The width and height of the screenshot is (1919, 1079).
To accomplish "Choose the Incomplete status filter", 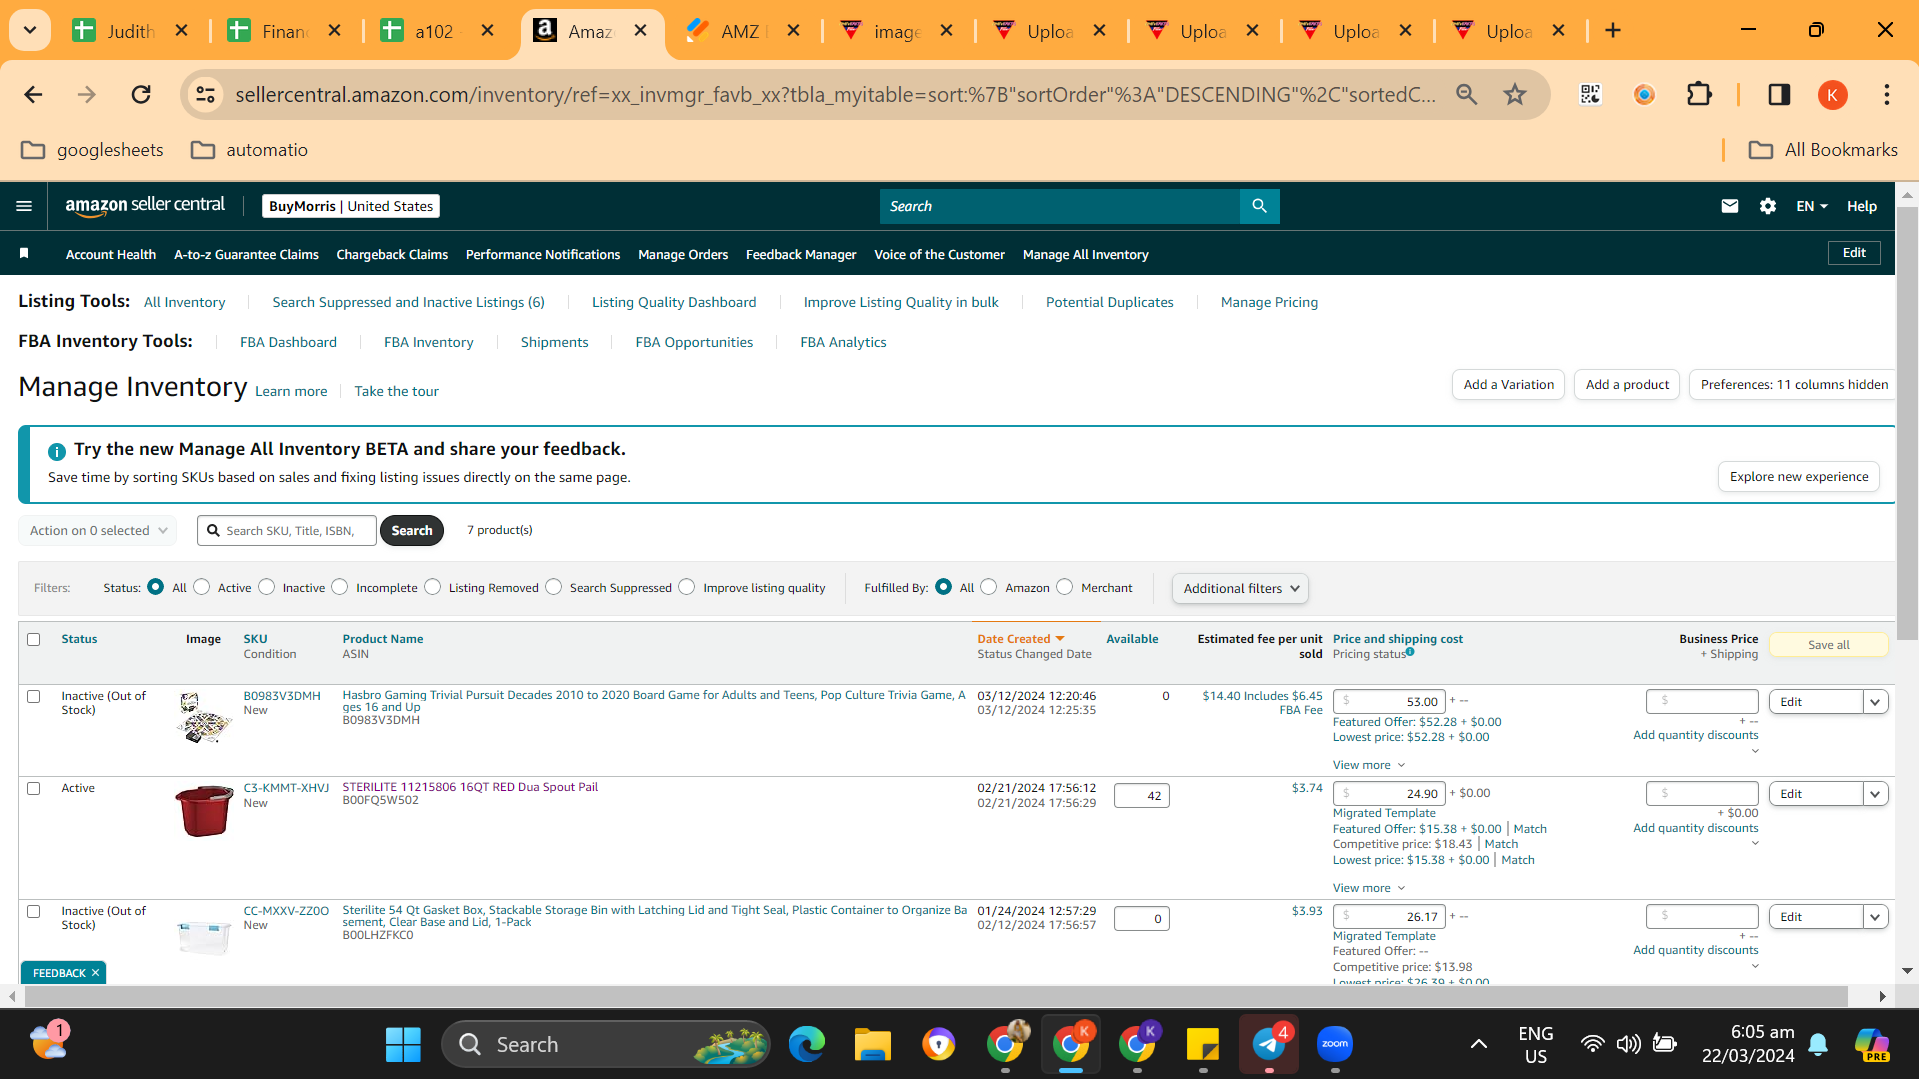I will coord(340,587).
